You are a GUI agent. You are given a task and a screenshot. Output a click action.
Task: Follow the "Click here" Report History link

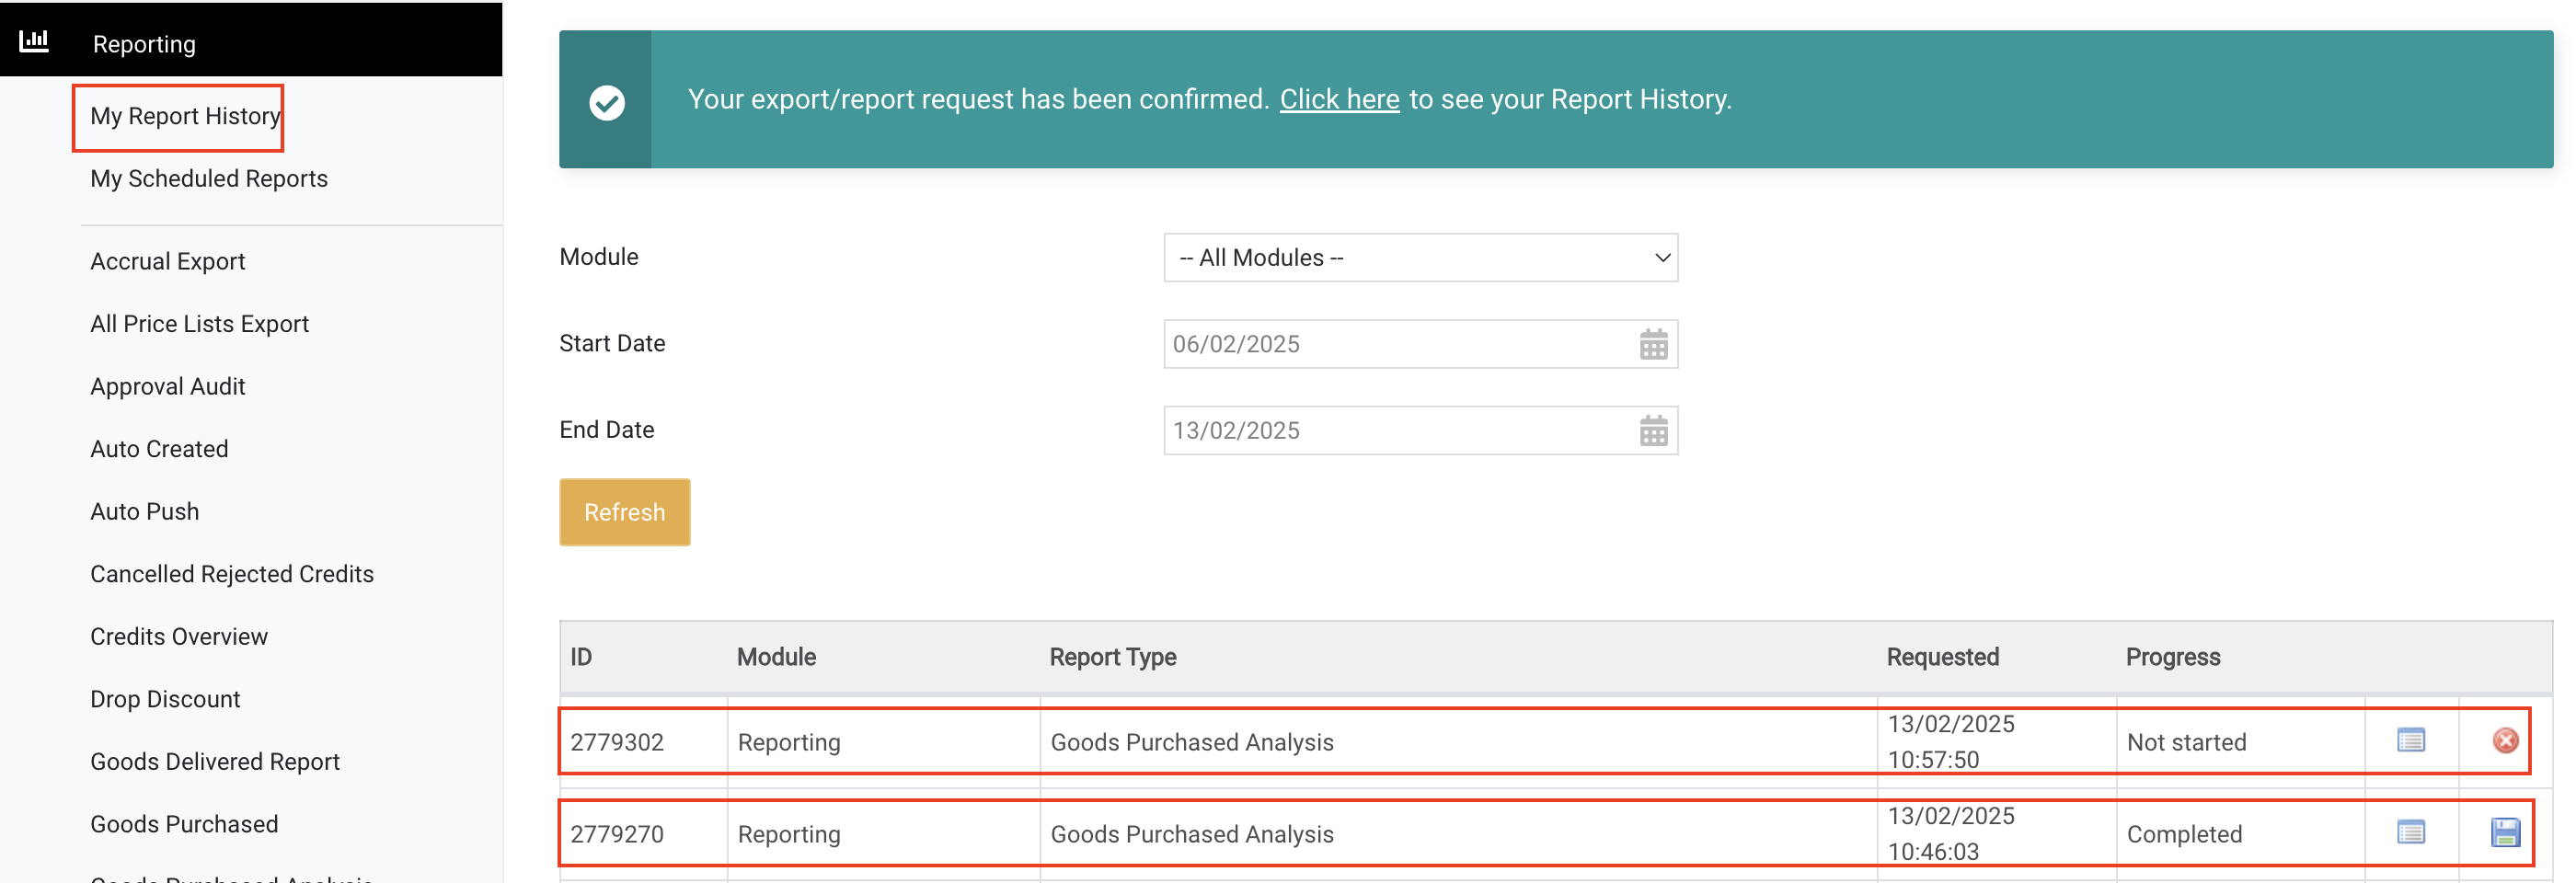tap(1338, 100)
